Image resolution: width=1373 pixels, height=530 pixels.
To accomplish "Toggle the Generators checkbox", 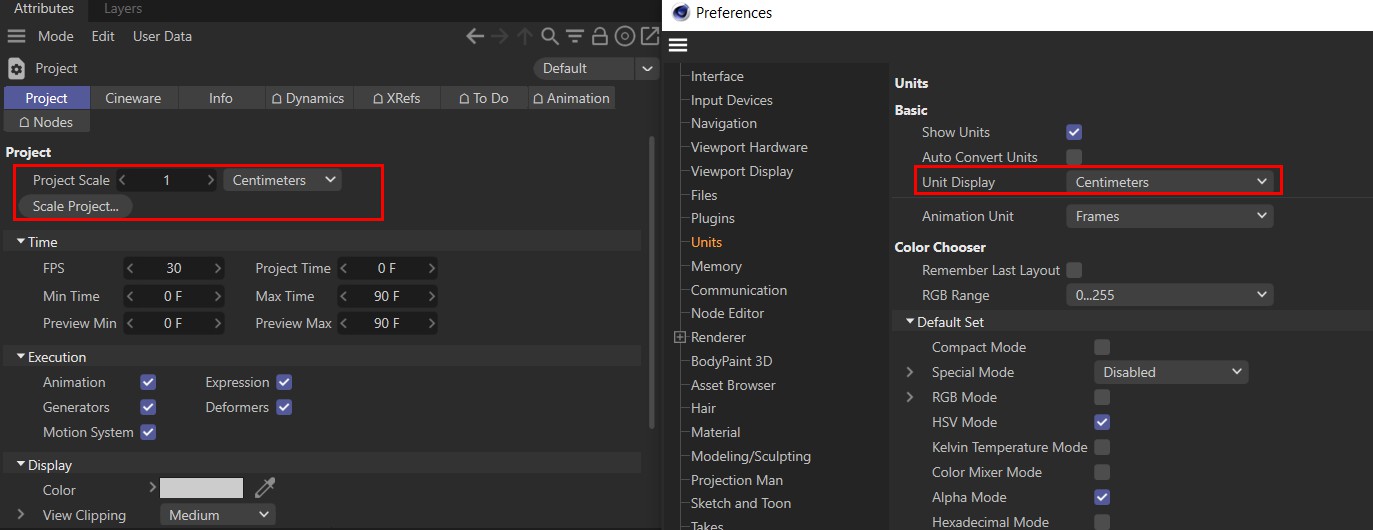I will 148,407.
